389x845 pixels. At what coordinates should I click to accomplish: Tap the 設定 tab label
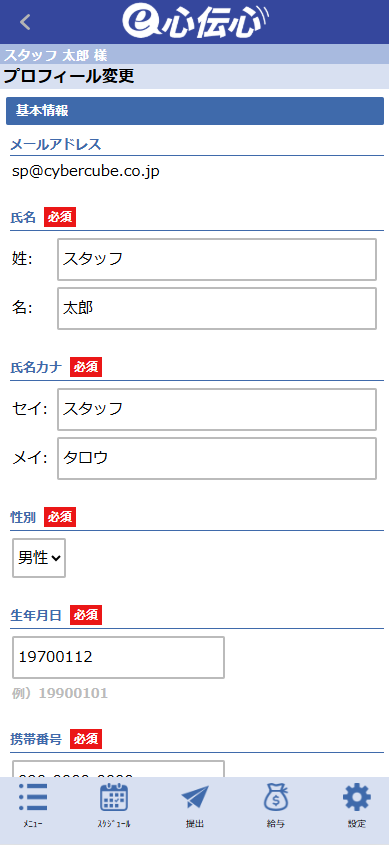coord(357,824)
